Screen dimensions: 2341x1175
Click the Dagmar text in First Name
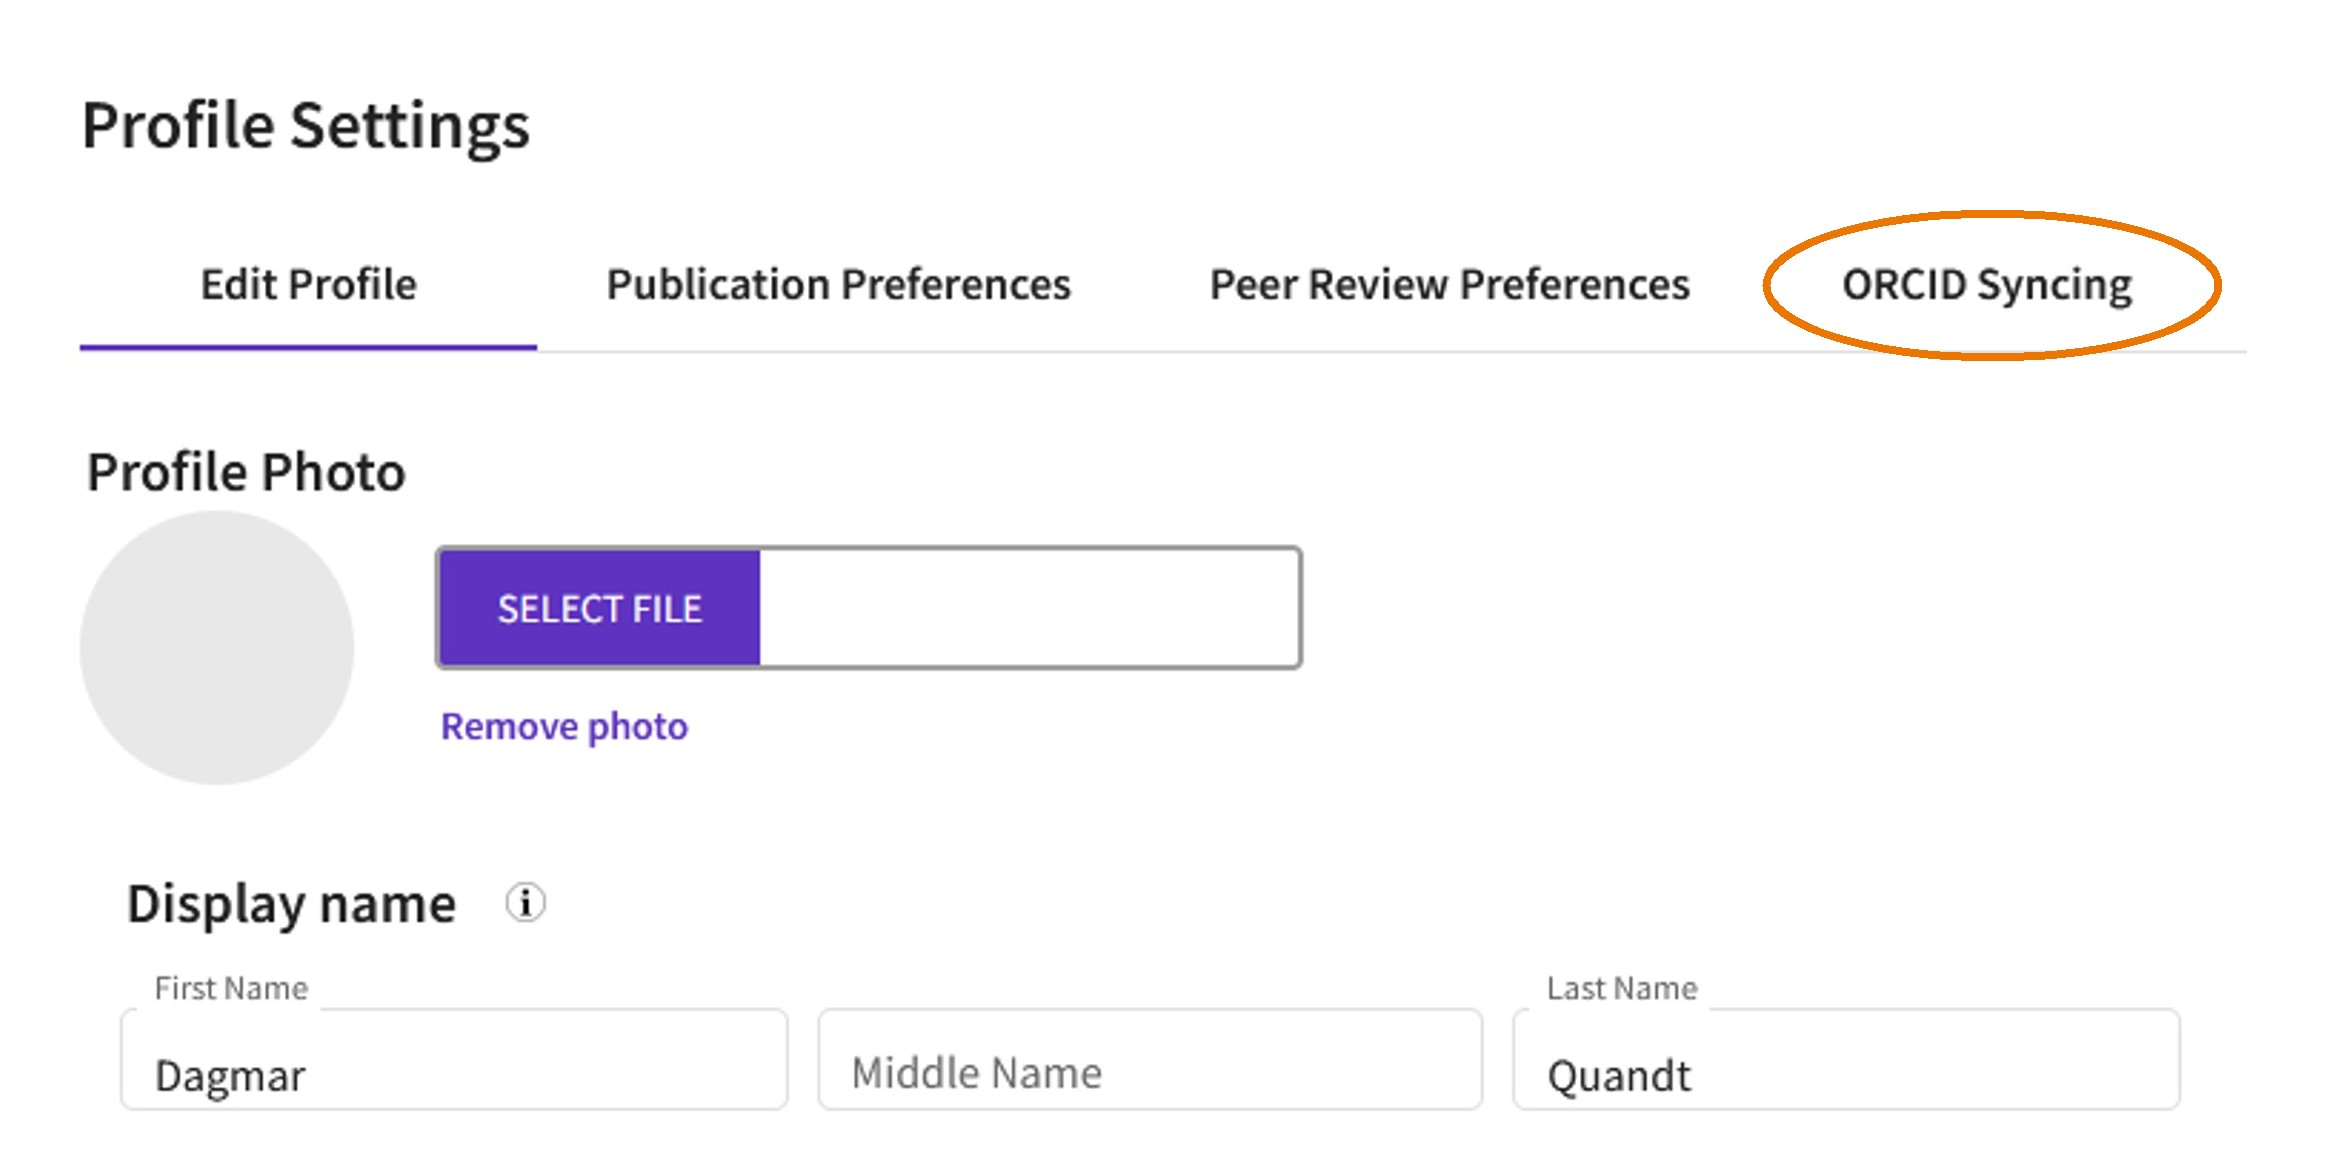[230, 1077]
